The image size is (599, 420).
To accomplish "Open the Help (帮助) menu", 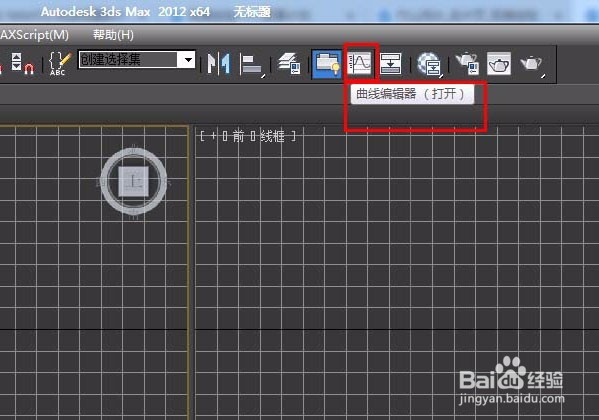I will coord(113,35).
